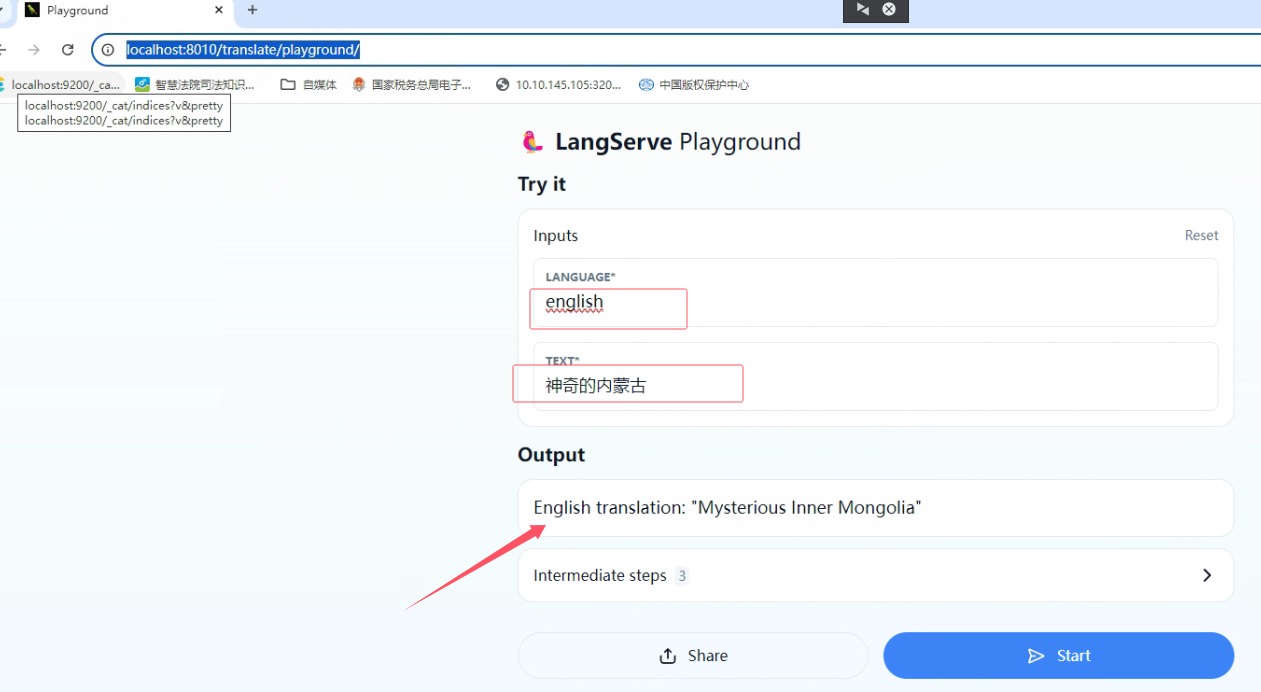
Task: Click the arrow icon on the floating black bar
Action: coord(862,10)
